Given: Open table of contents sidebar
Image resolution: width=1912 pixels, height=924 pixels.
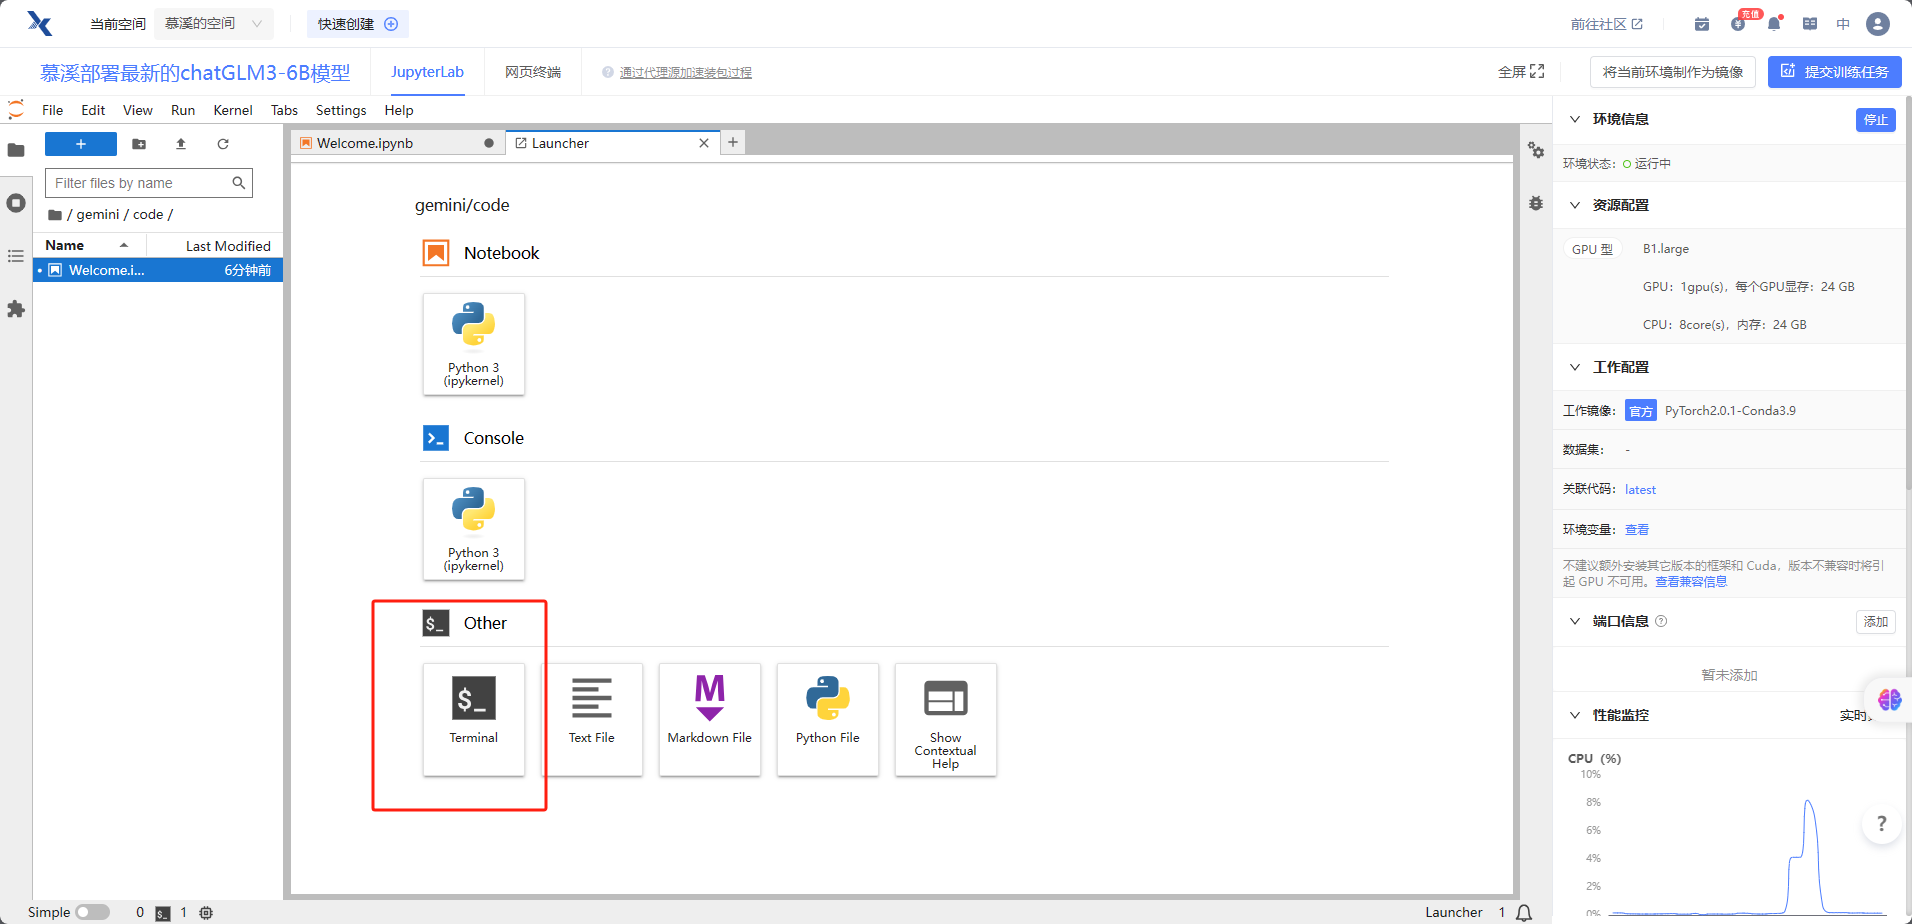Looking at the screenshot, I should pos(16,256).
